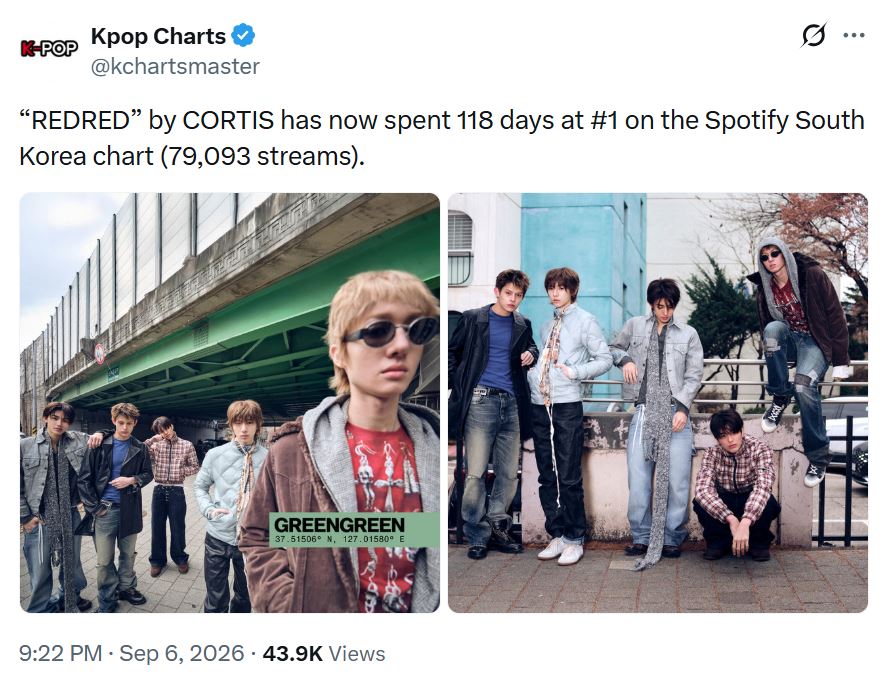Open the Kpop Charts profile name
The height and width of the screenshot is (676, 888).
pos(158,36)
